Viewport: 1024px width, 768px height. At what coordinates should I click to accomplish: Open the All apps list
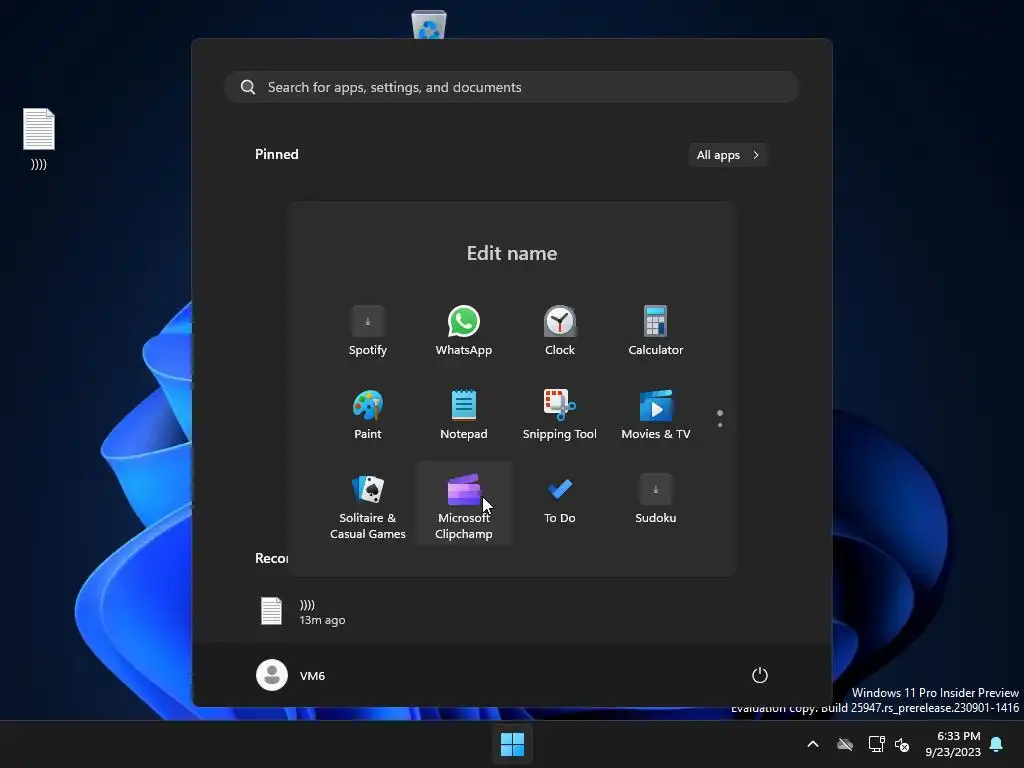pos(728,155)
